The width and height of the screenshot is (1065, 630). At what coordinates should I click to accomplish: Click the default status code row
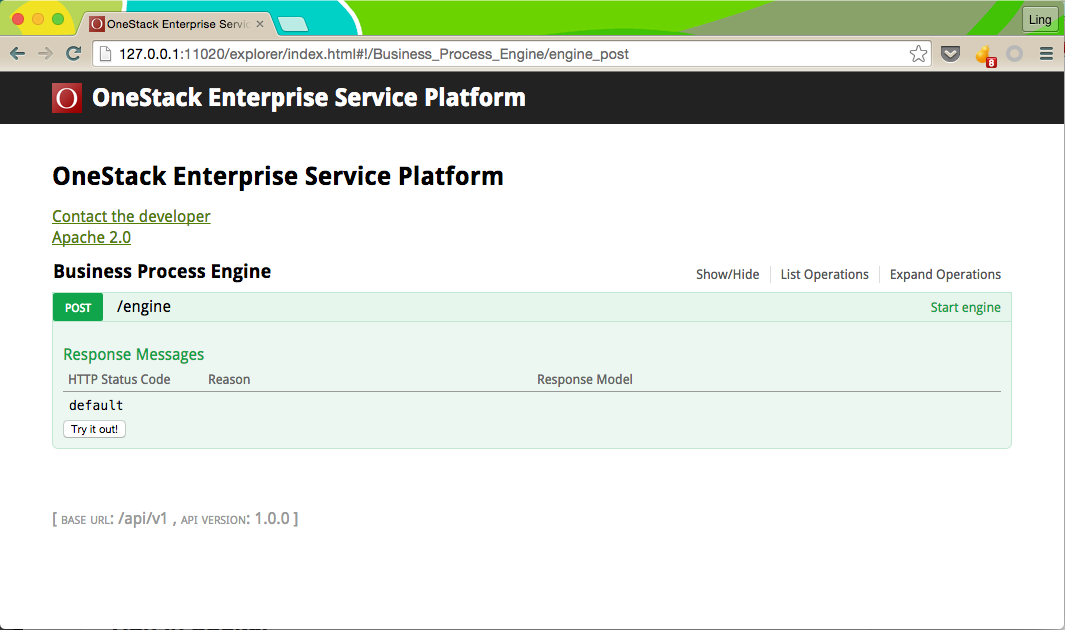pos(96,405)
